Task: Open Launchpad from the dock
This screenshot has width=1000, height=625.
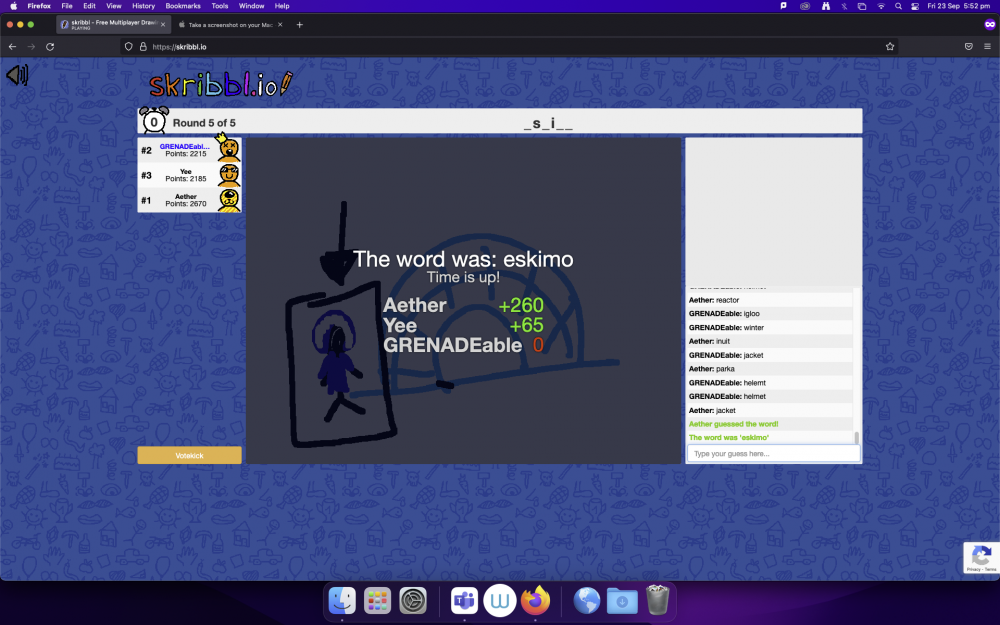Action: click(377, 601)
